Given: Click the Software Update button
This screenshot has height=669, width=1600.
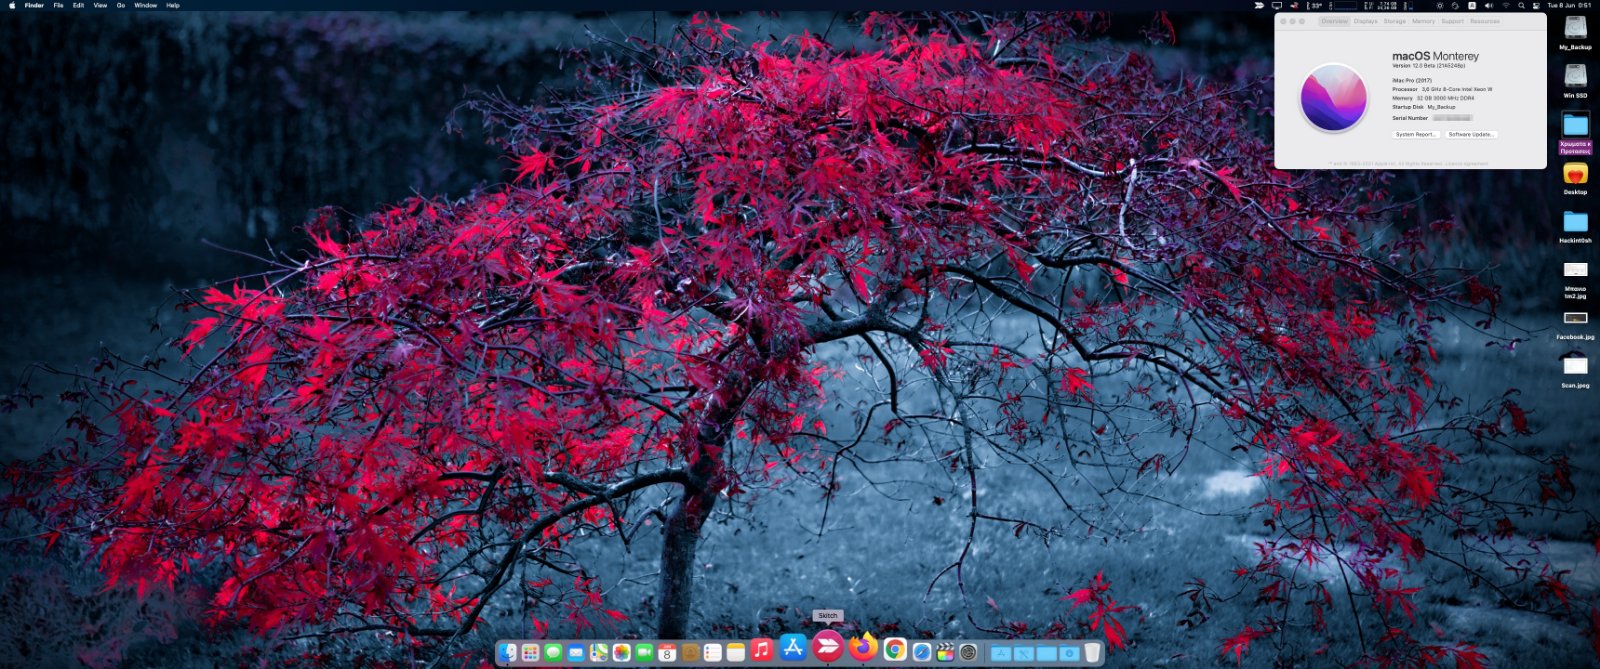Looking at the screenshot, I should (x=1470, y=134).
